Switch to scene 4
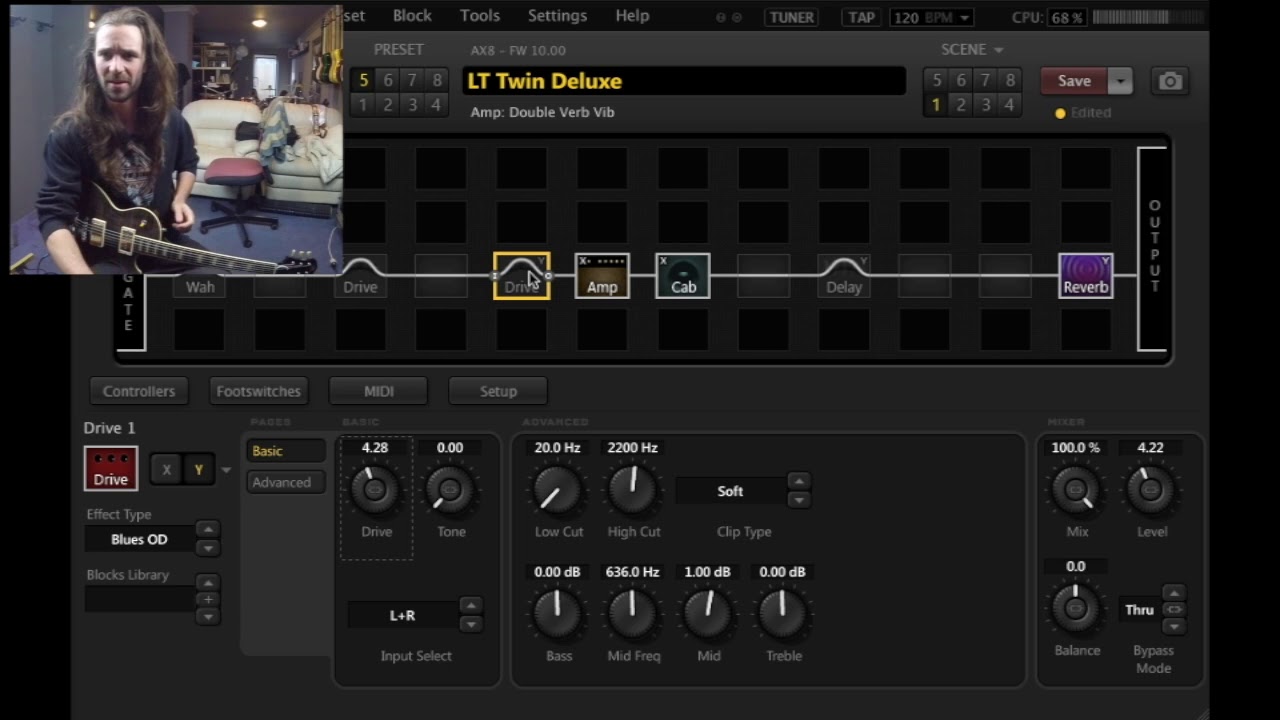This screenshot has width=1280, height=720. [1009, 104]
